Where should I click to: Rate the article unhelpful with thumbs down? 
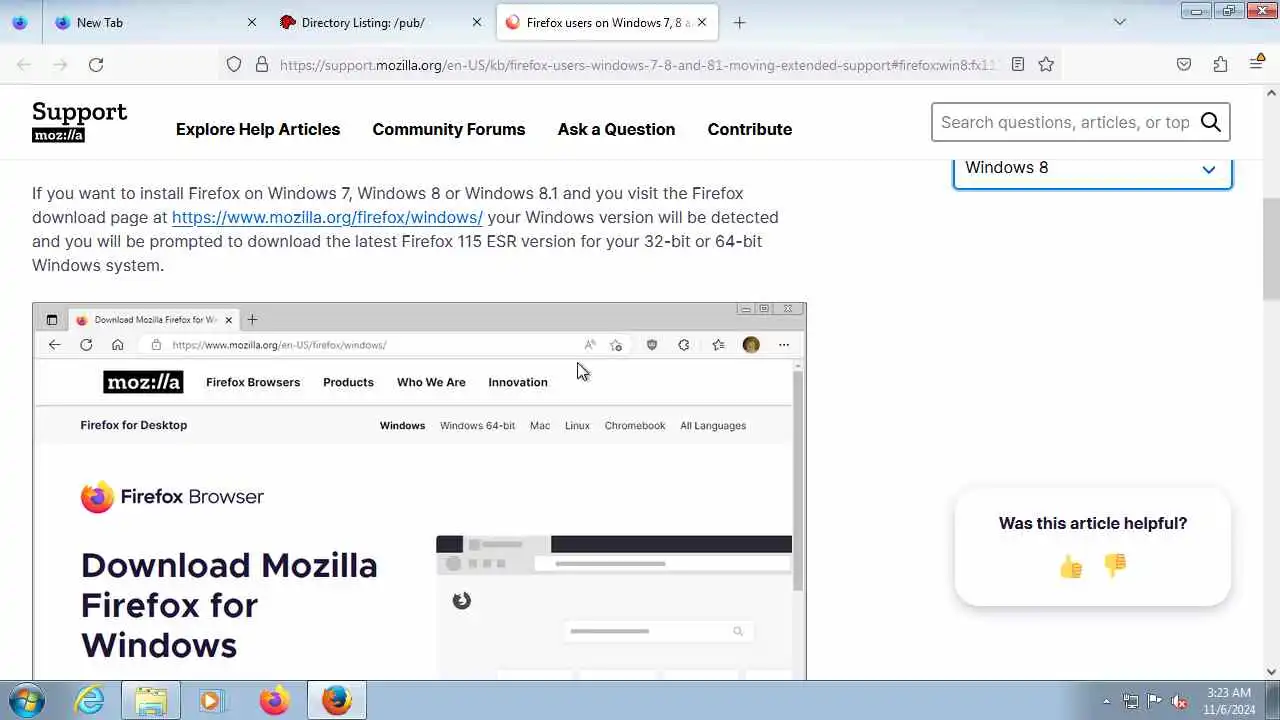tap(1115, 566)
